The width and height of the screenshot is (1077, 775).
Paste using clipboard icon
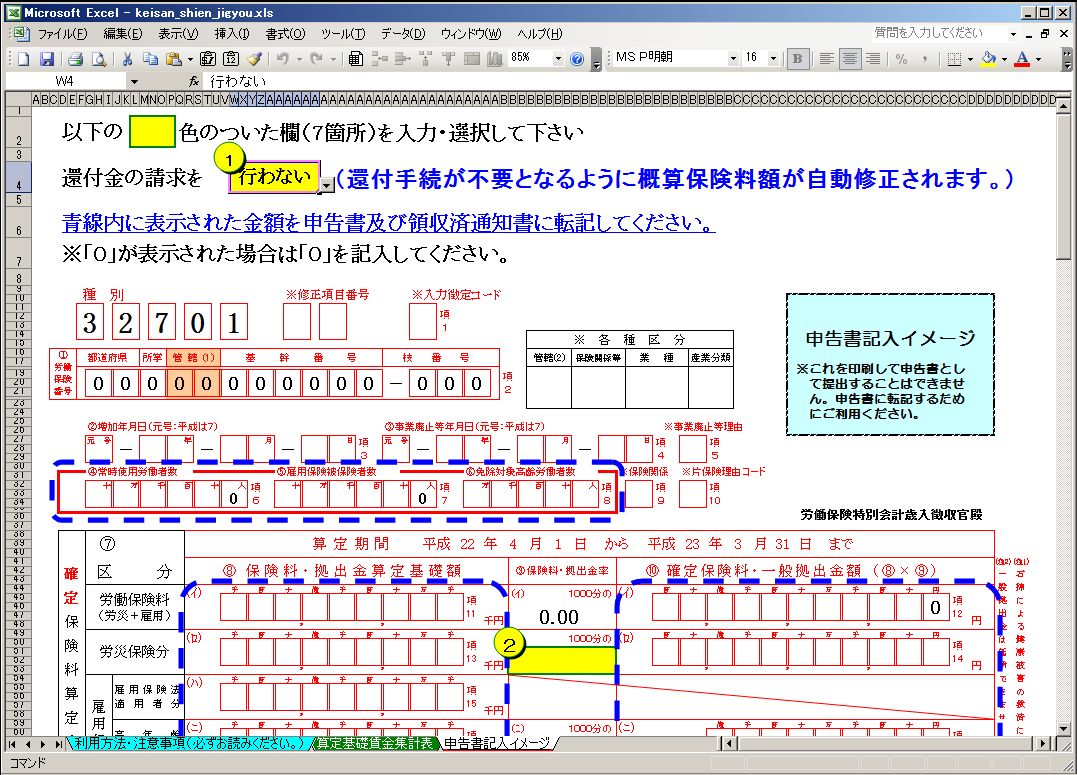174,58
